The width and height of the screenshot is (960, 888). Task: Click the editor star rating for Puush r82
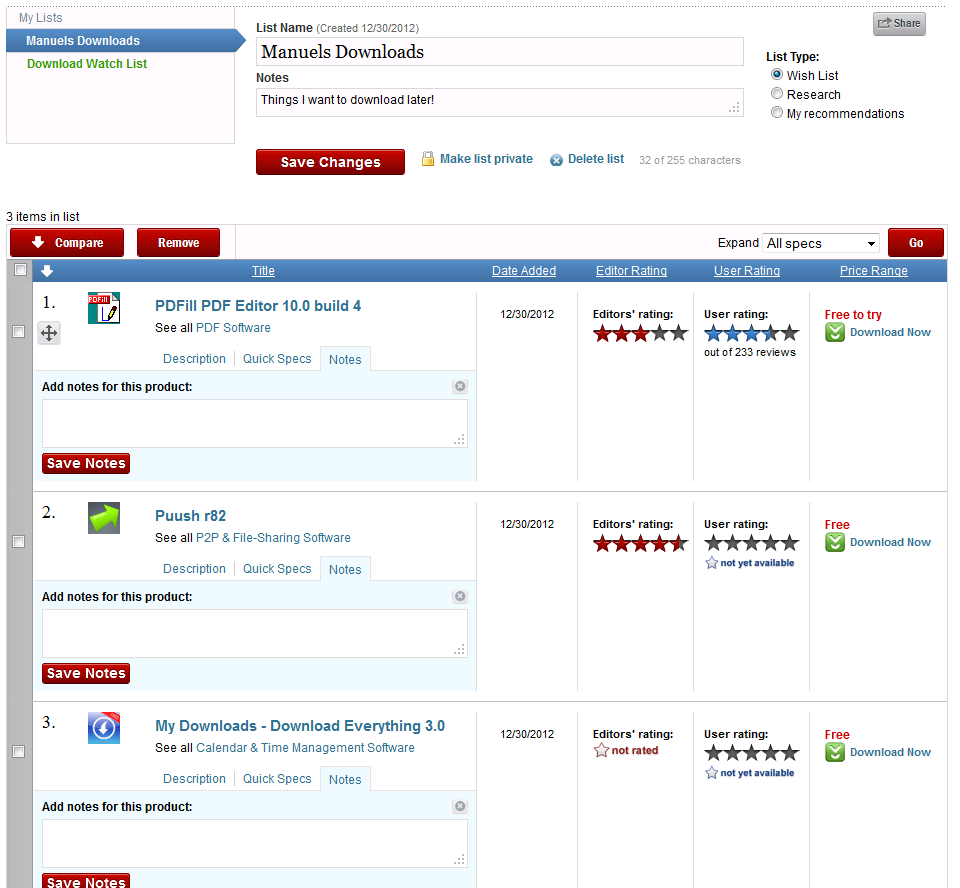pyautogui.click(x=640, y=544)
